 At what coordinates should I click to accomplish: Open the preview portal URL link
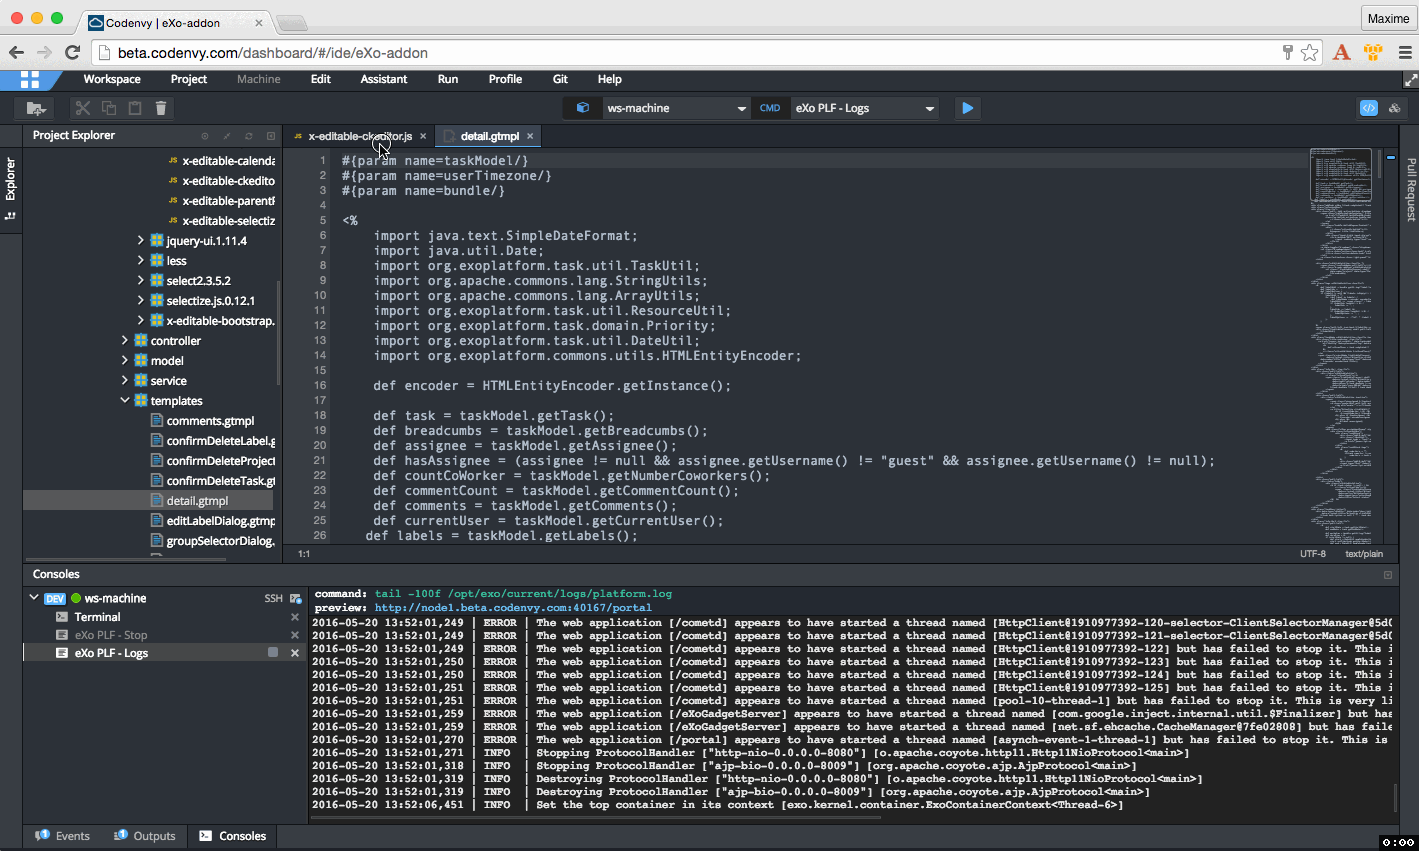(x=513, y=607)
